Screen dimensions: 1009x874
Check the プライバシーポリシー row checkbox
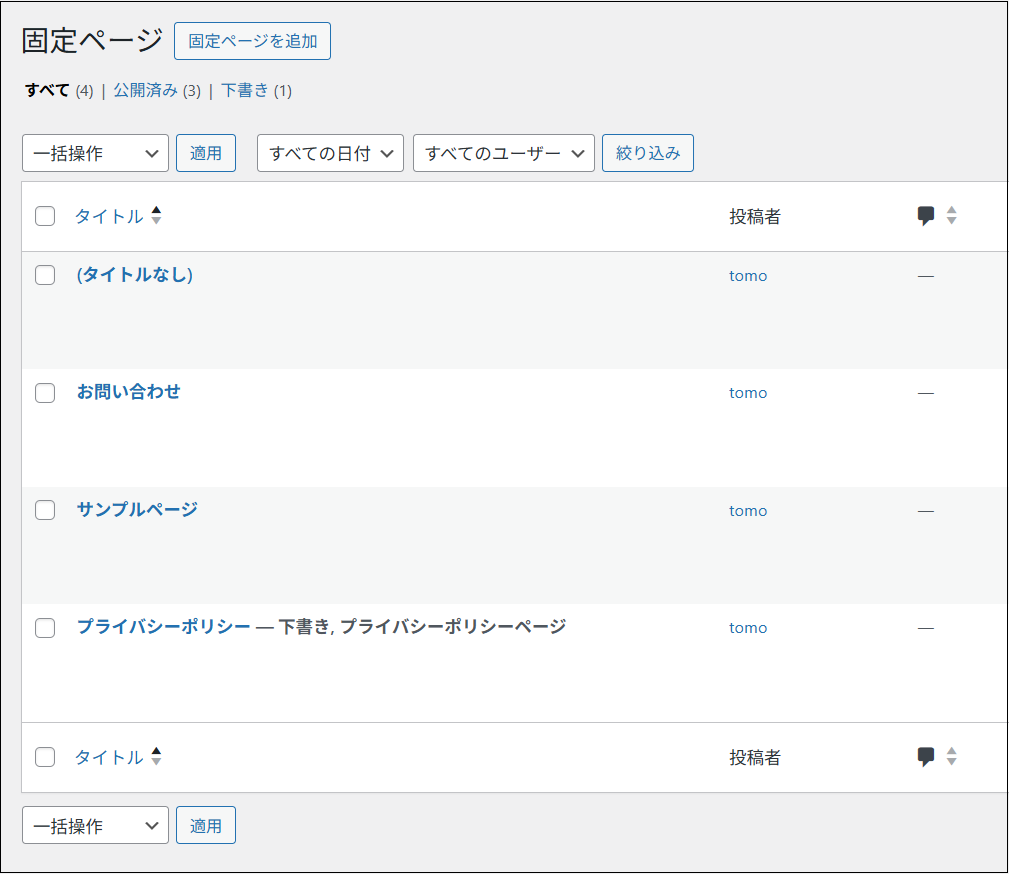[45, 628]
